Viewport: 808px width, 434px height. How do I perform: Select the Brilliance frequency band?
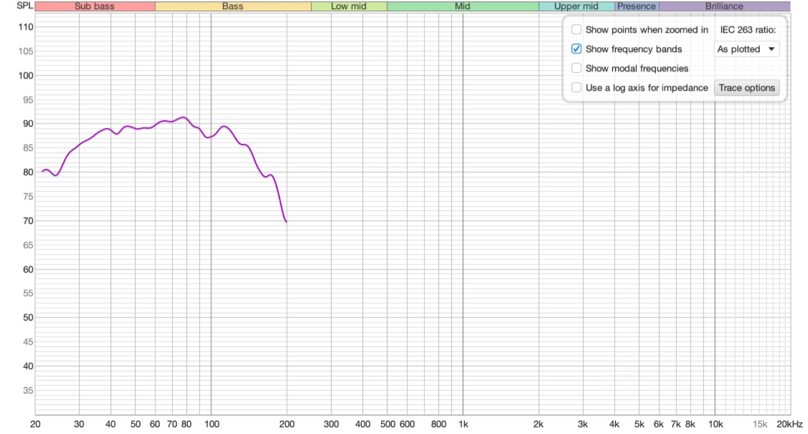(723, 6)
